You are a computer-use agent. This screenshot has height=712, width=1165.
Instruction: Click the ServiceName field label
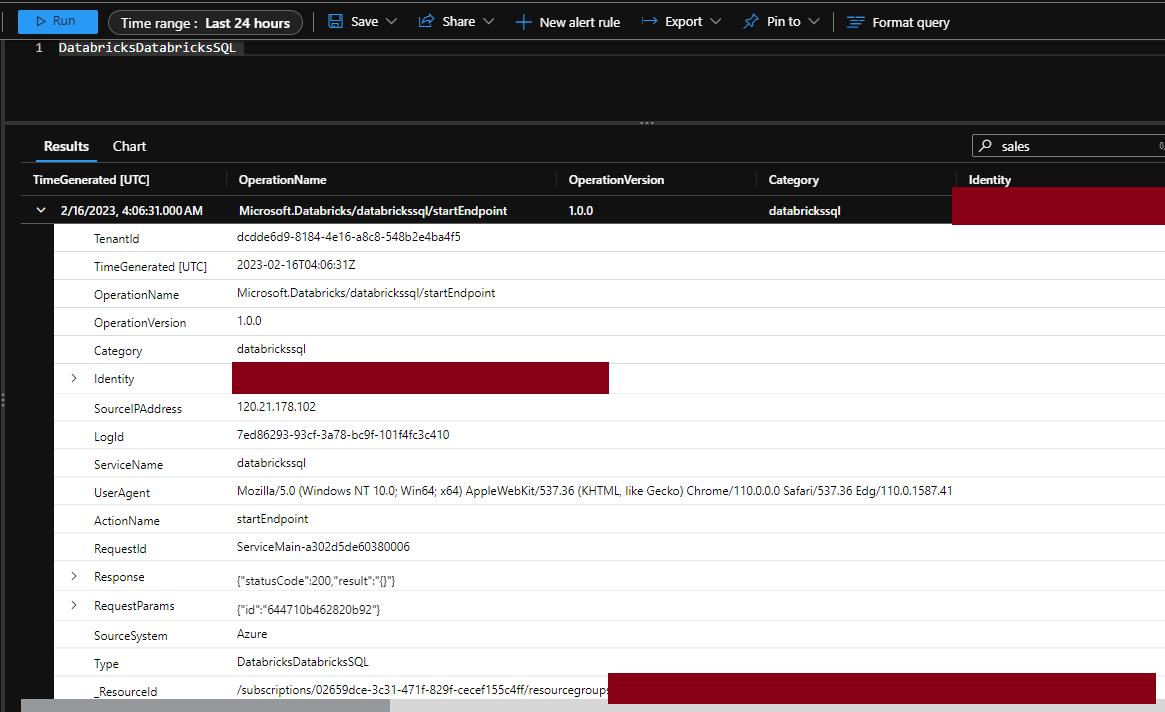[129, 465]
